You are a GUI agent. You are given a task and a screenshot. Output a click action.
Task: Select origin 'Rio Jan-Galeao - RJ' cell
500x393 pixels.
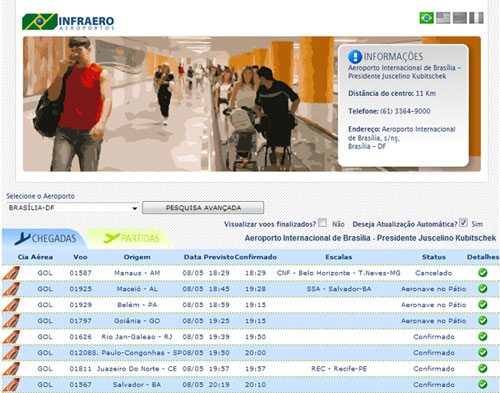(x=137, y=337)
